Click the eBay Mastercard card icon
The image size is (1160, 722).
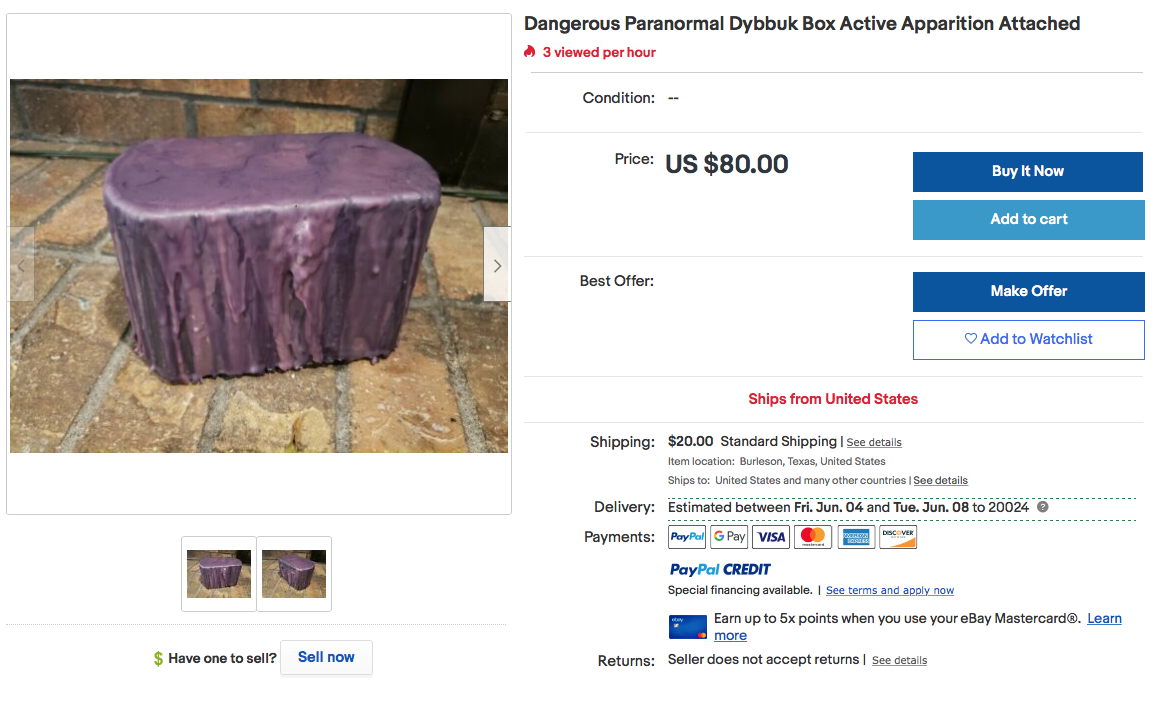(688, 627)
